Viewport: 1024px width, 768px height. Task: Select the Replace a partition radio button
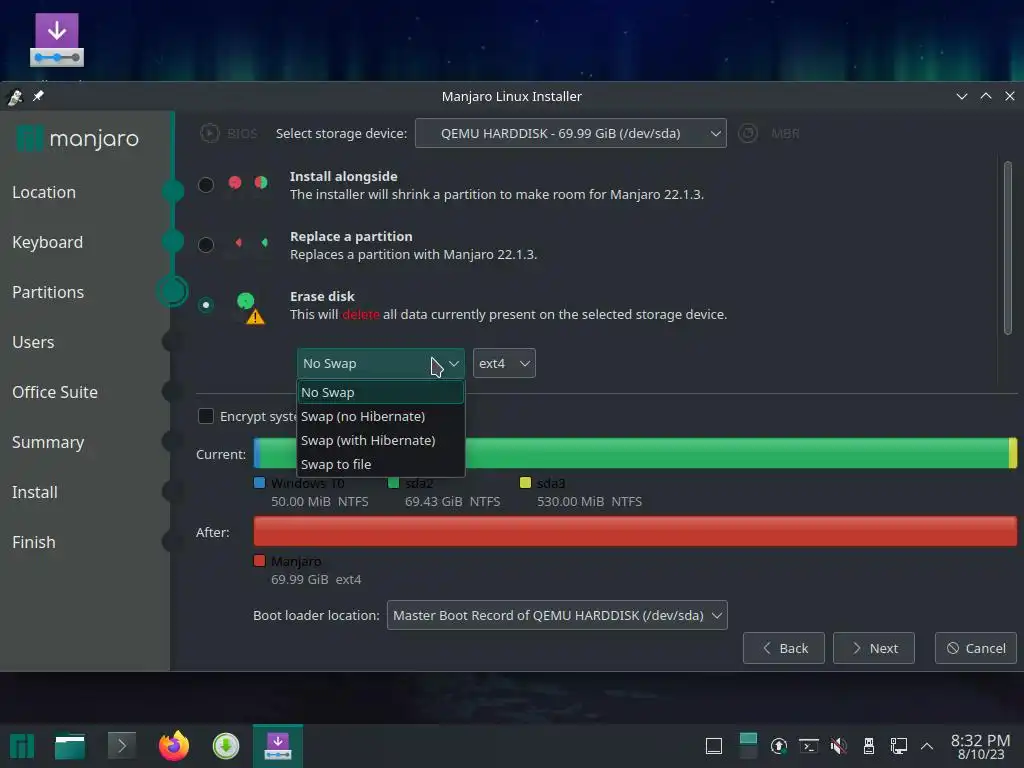pyautogui.click(x=206, y=245)
